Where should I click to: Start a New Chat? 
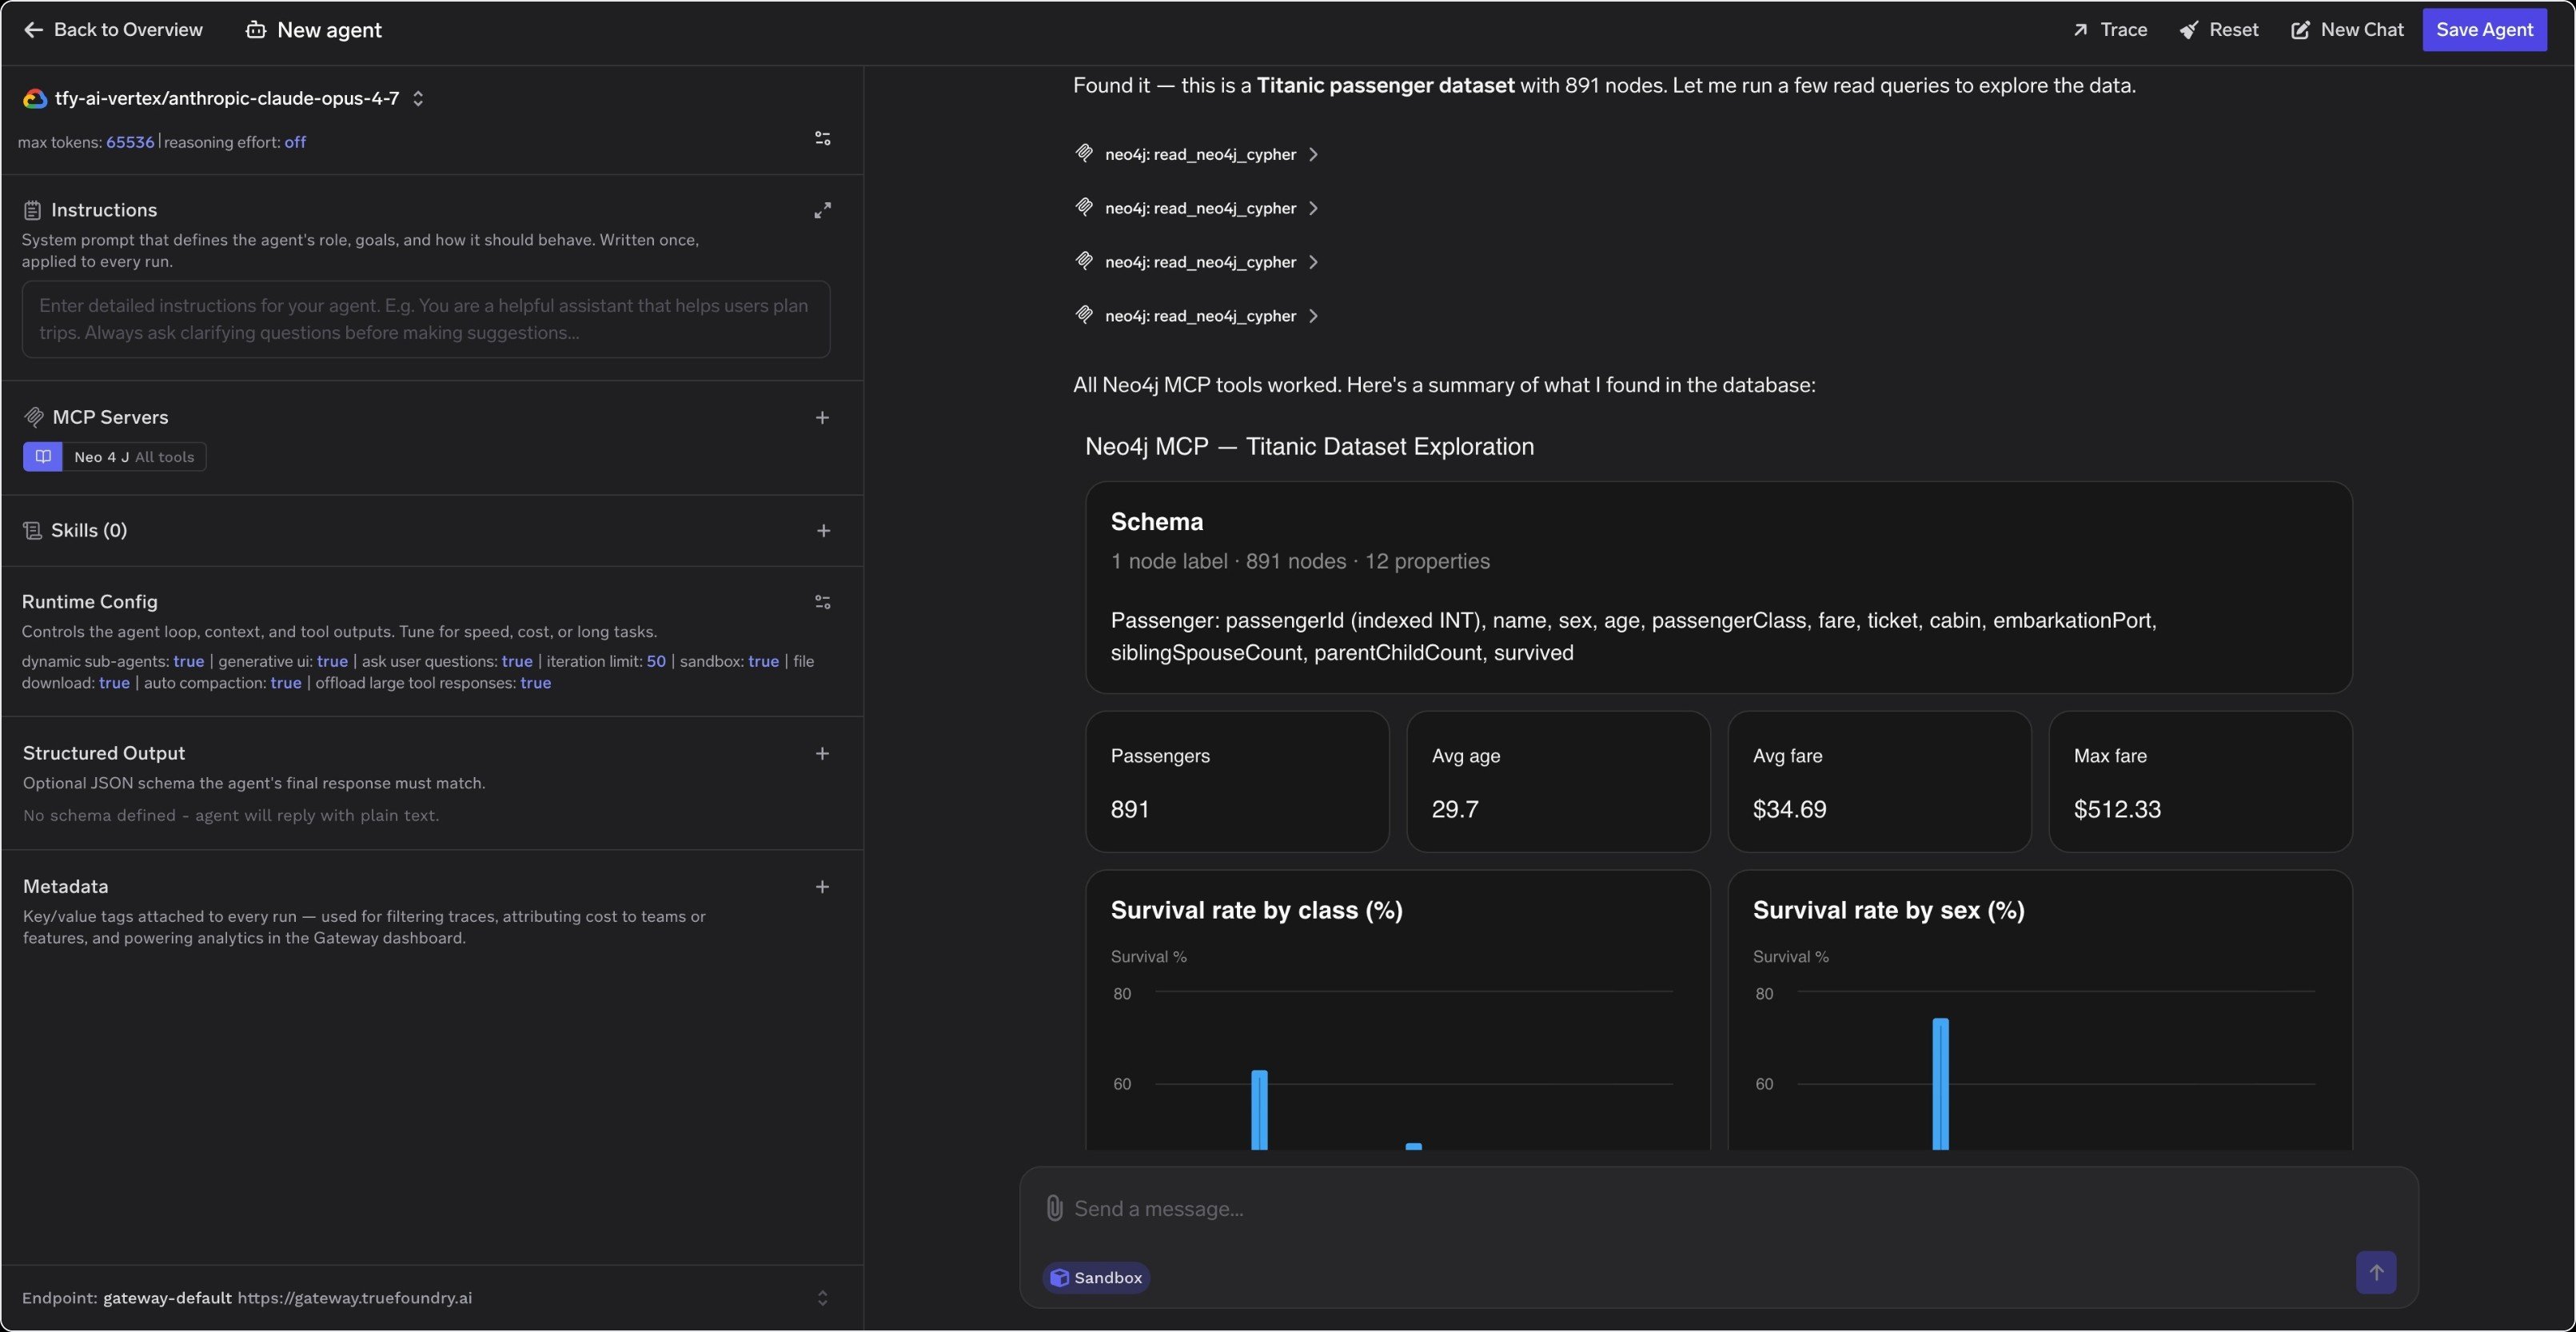point(2347,30)
